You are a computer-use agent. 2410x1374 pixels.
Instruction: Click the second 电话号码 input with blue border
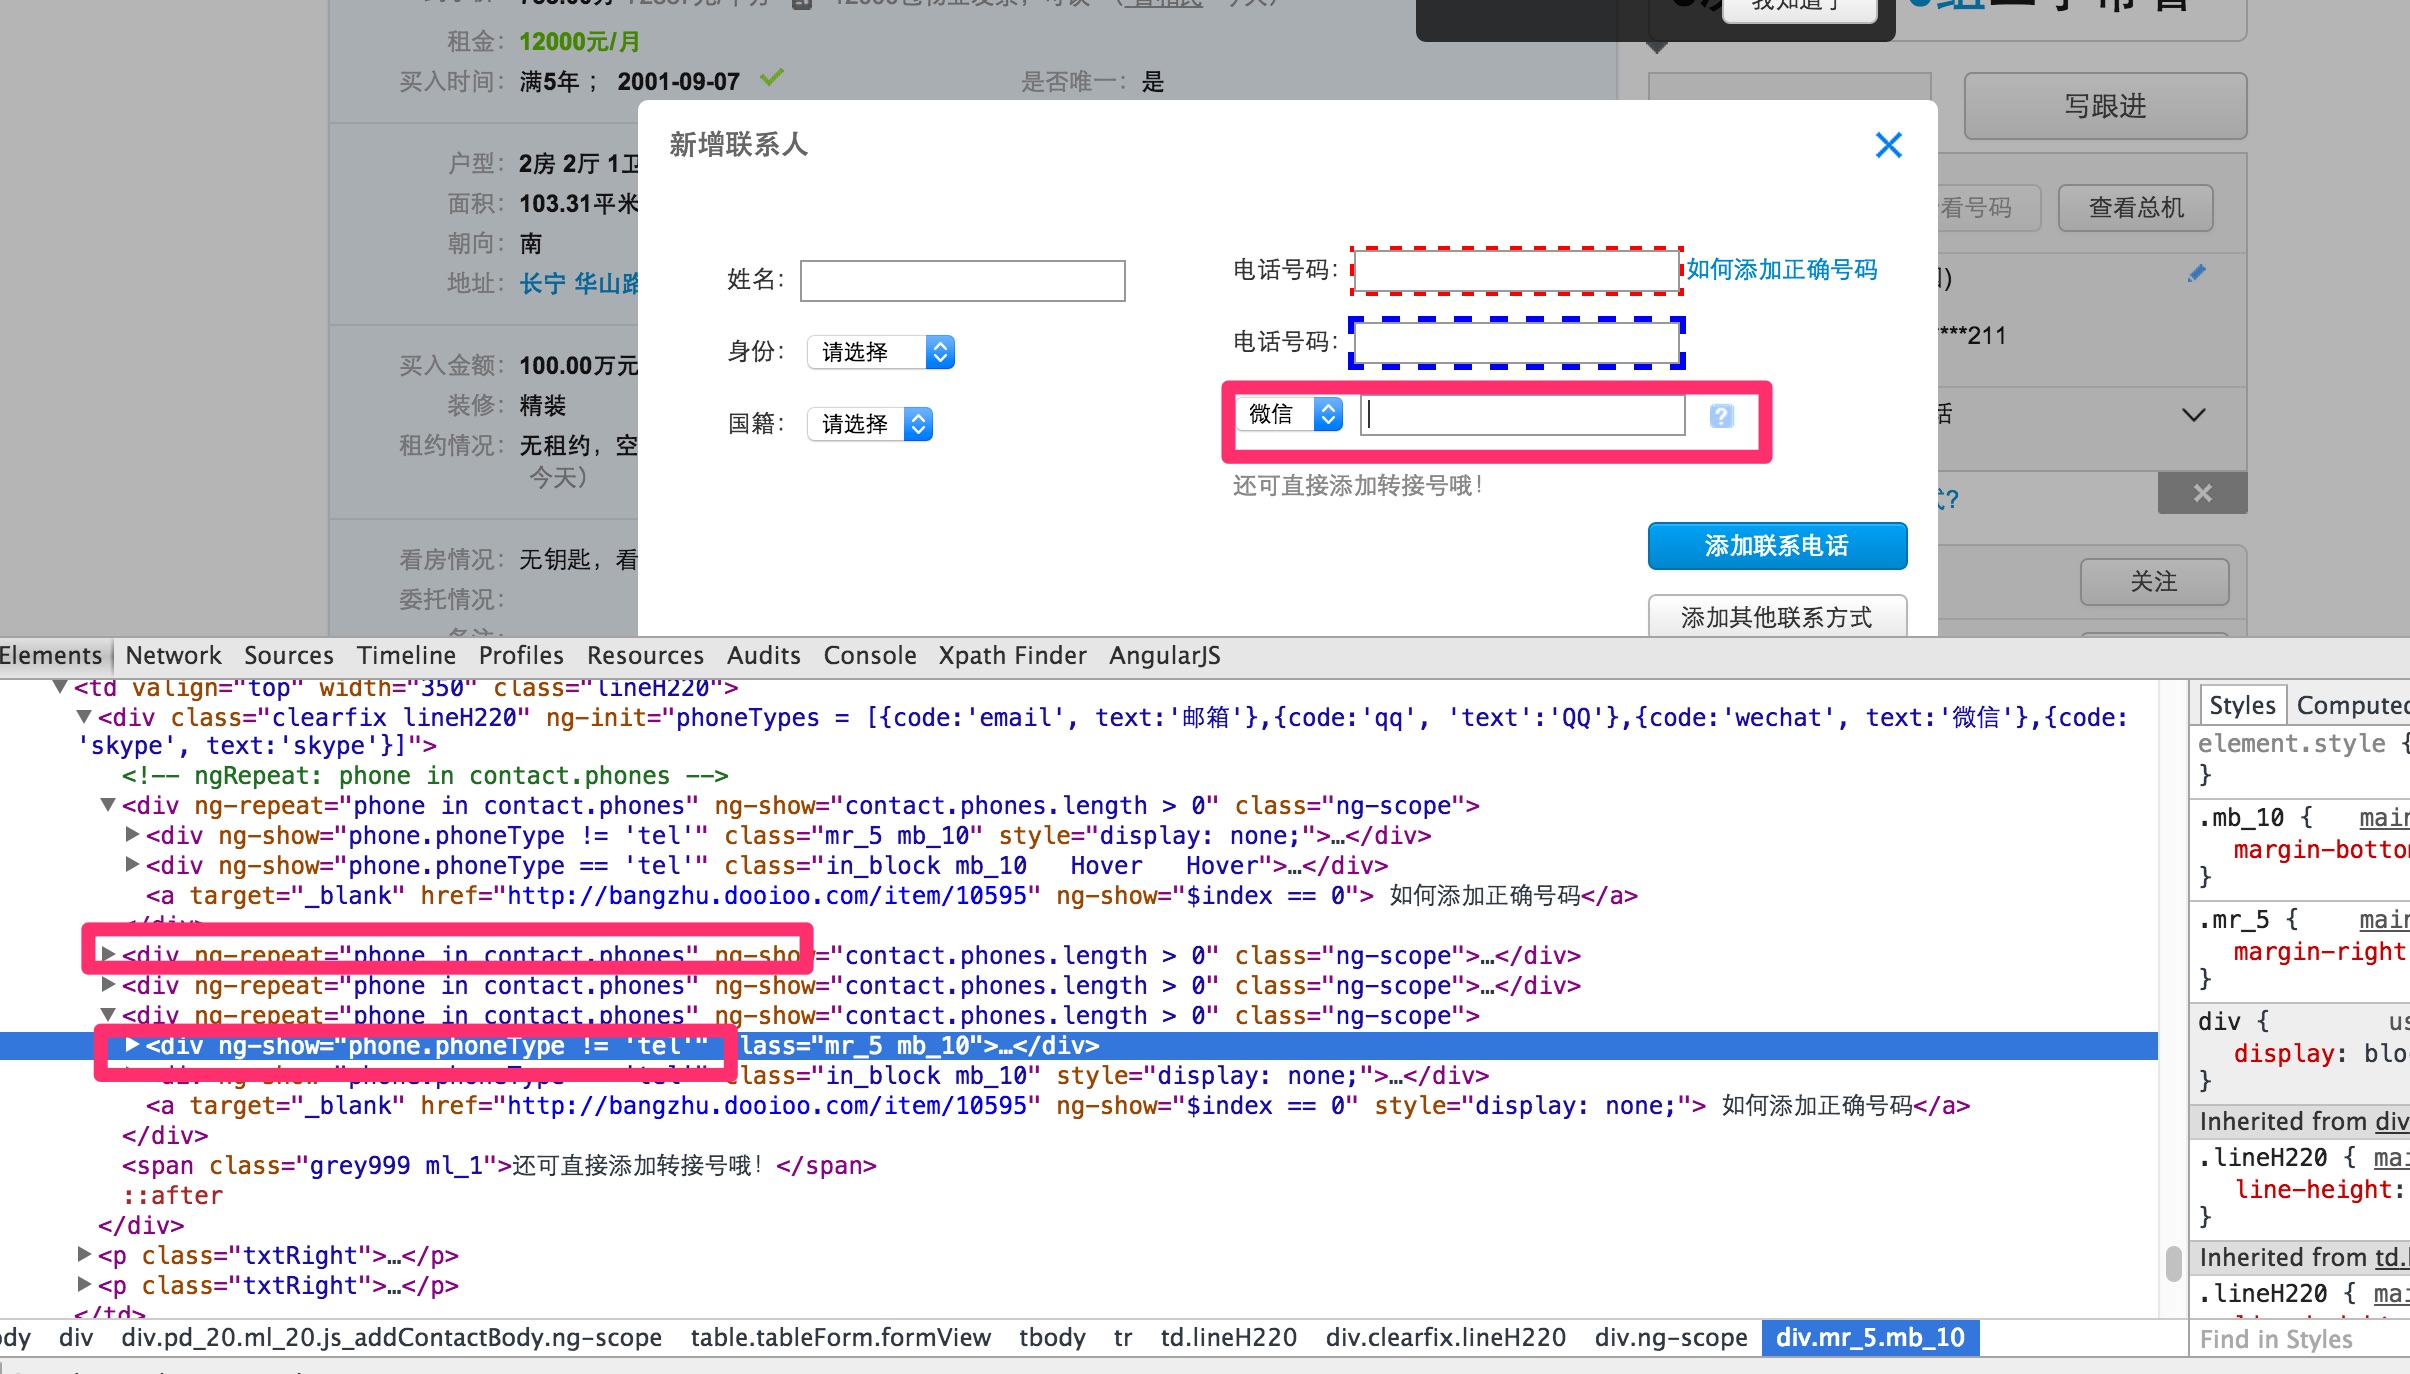(x=1516, y=343)
